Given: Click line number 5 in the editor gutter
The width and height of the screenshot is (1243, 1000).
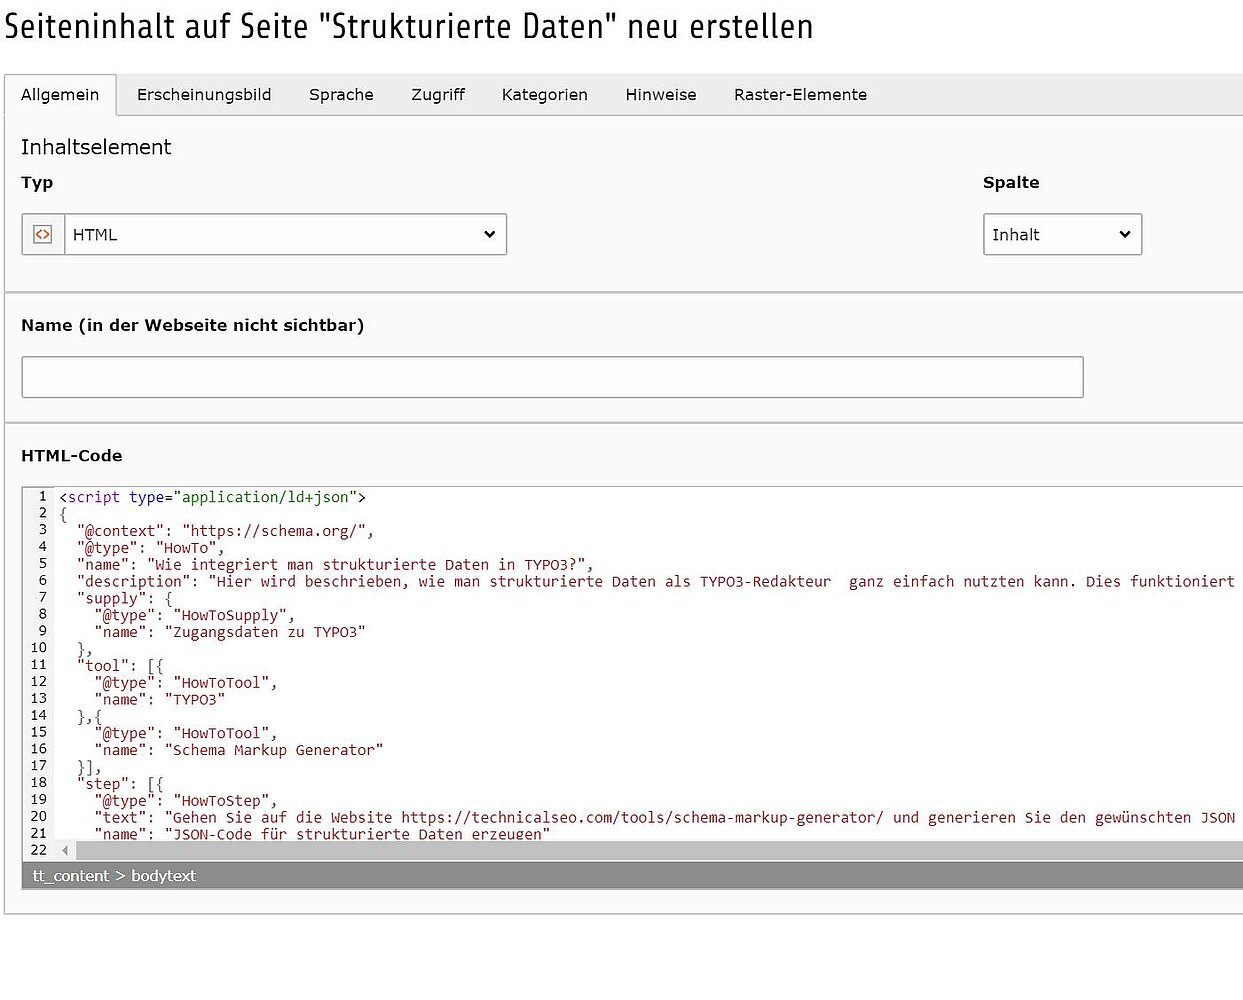Looking at the screenshot, I should click(x=42, y=564).
